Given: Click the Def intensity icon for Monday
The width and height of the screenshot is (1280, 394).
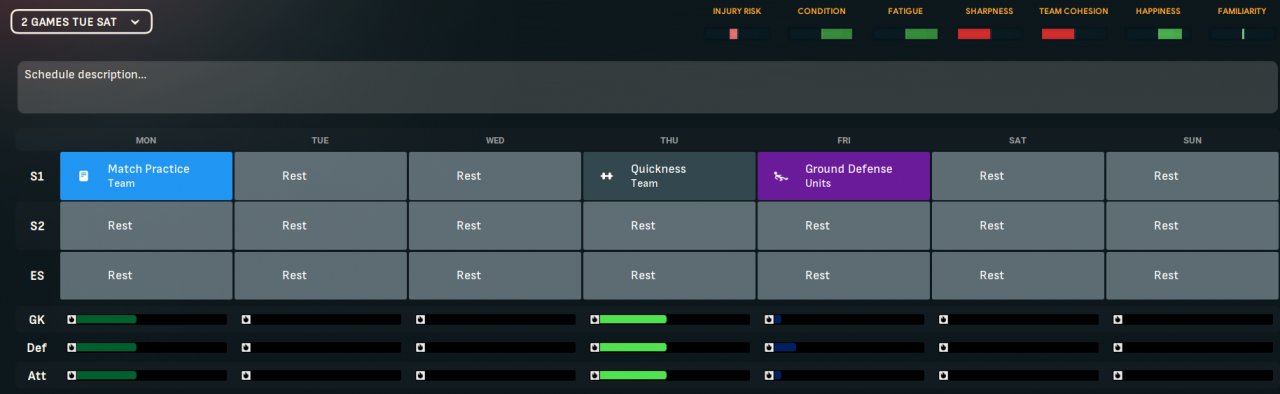Looking at the screenshot, I should coord(71,348).
